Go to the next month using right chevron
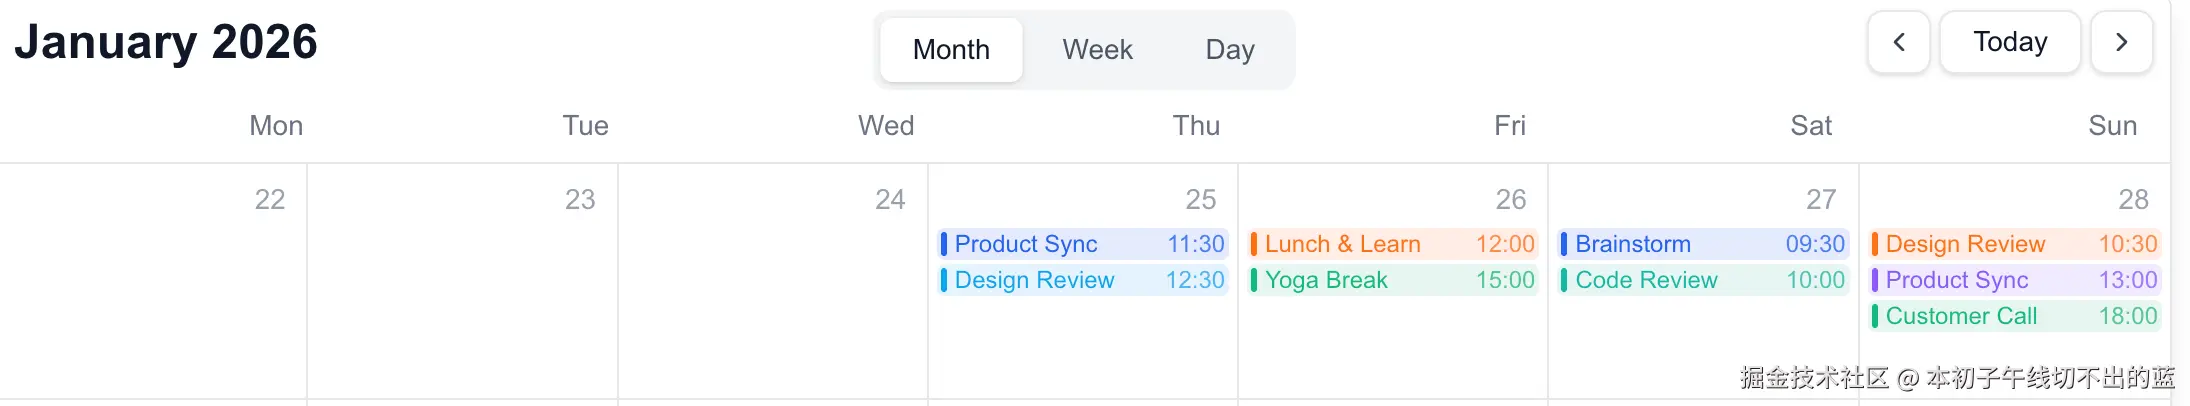 pyautogui.click(x=2121, y=42)
